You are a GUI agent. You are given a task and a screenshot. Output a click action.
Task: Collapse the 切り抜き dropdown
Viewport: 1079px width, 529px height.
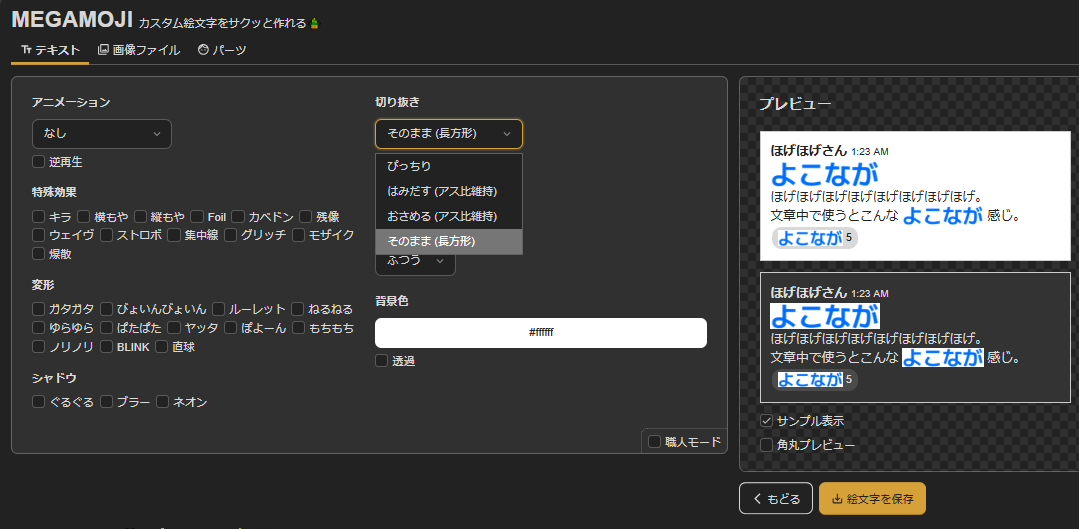click(448, 134)
